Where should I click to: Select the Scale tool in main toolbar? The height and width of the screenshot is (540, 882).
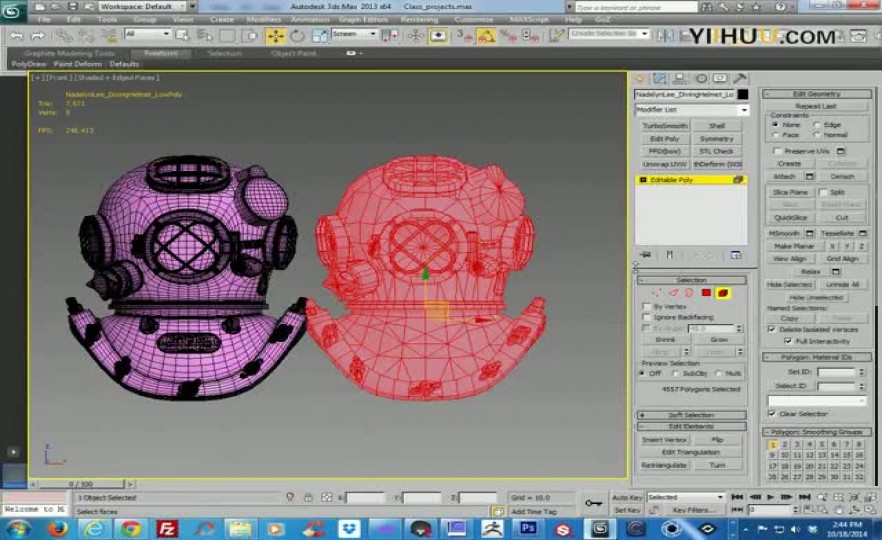[x=319, y=36]
